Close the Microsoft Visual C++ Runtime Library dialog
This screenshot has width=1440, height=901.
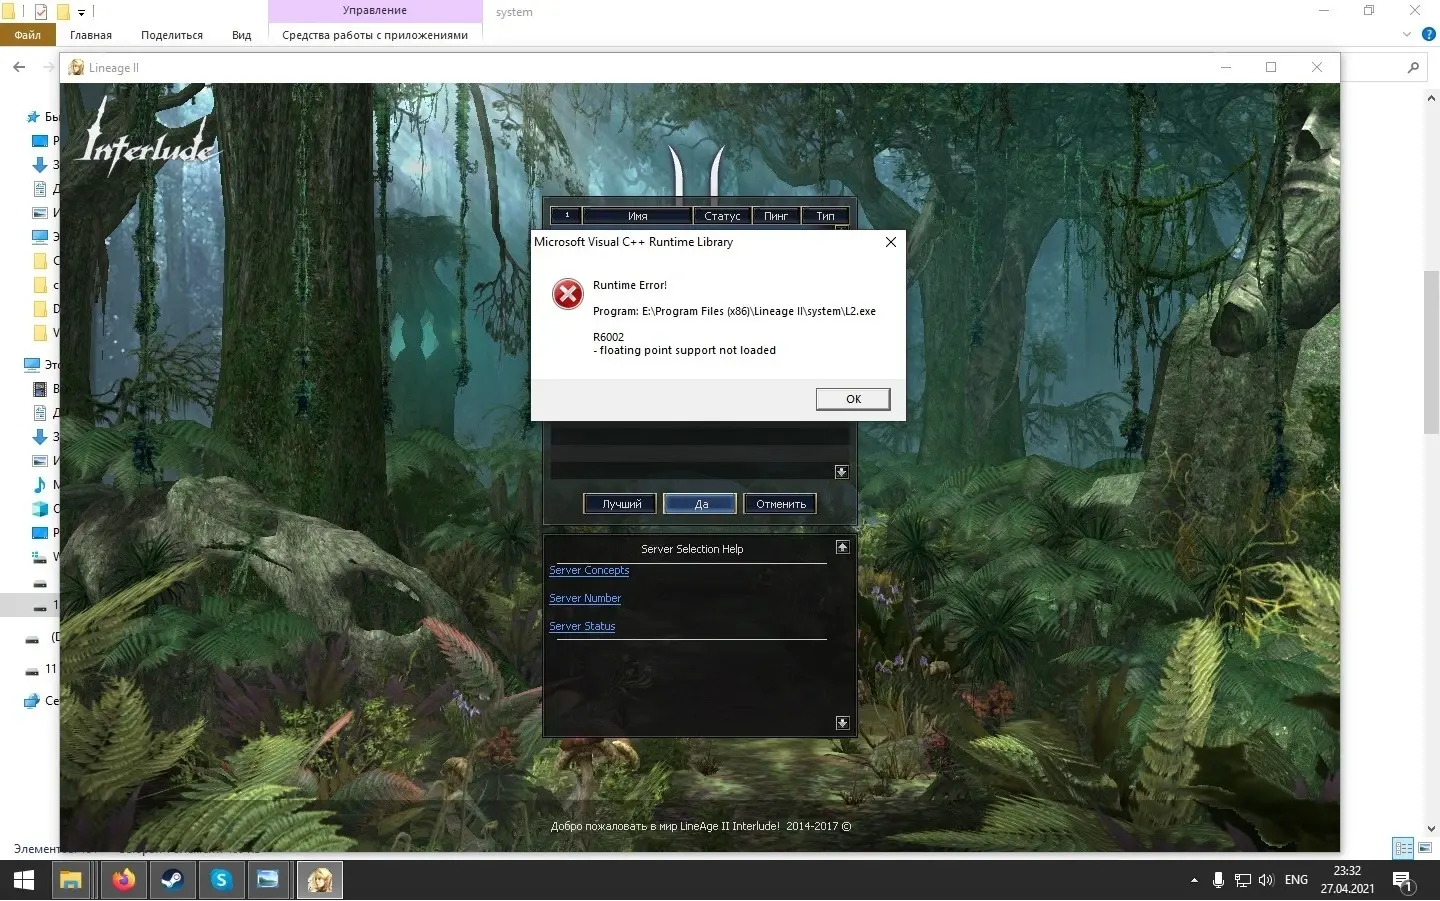890,242
